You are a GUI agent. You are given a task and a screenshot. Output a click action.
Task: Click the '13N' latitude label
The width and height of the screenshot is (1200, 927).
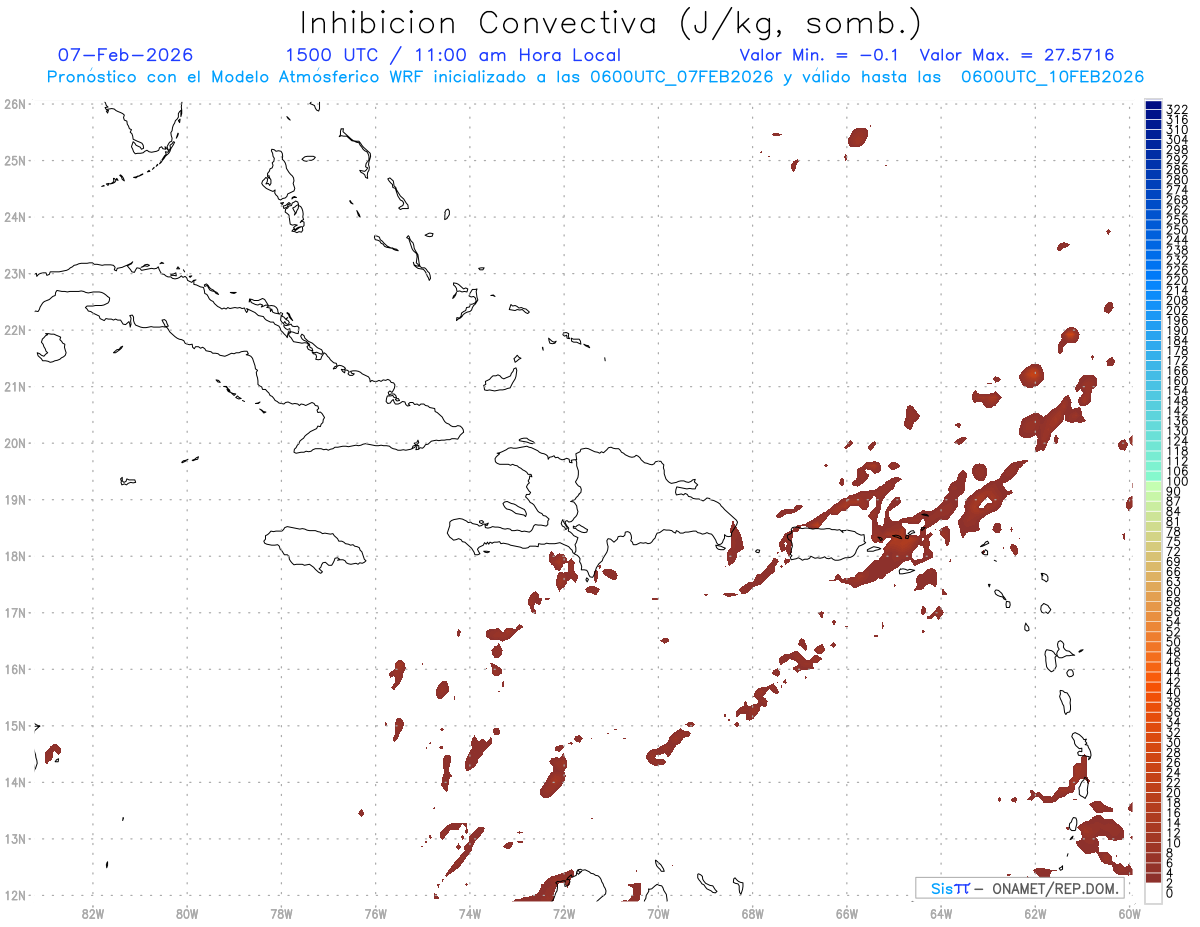point(14,838)
